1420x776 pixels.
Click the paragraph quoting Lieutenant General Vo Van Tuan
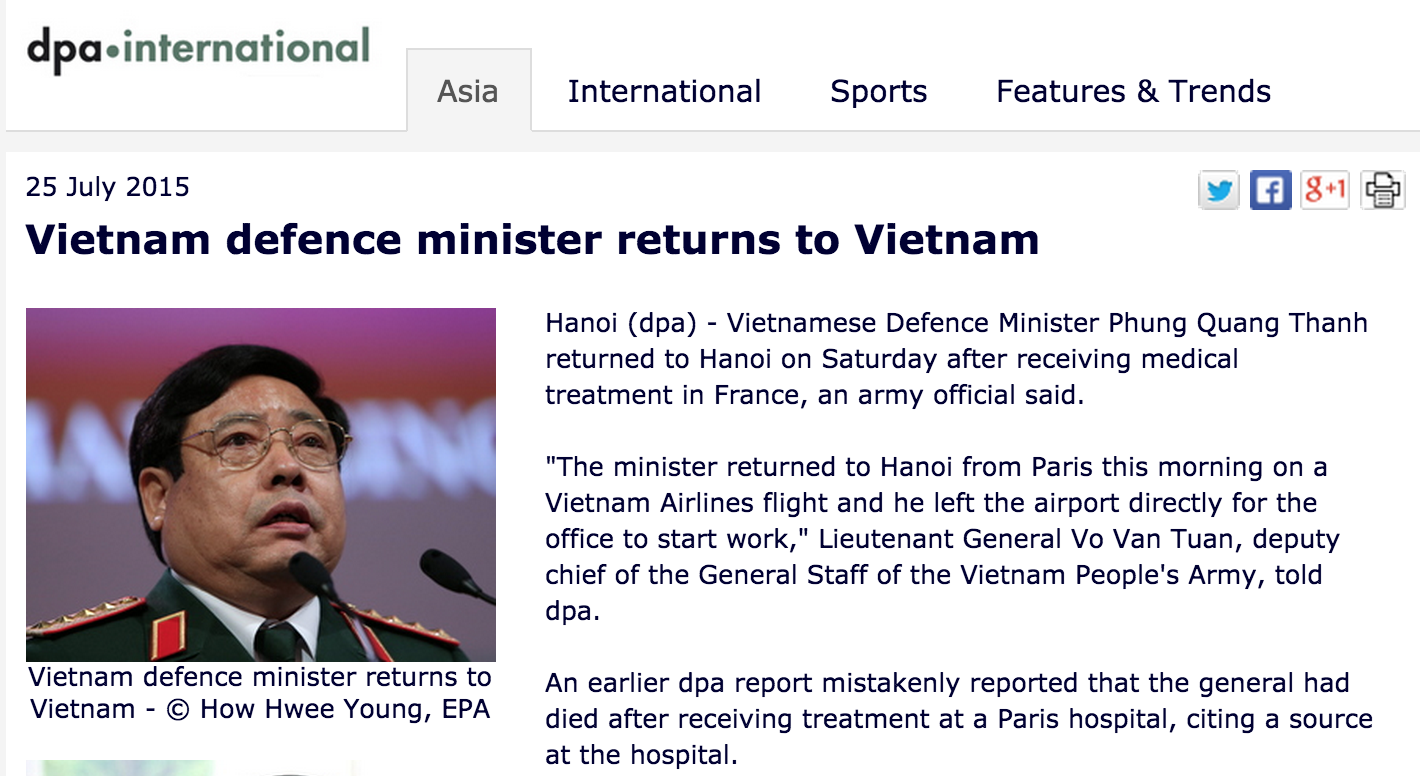[943, 539]
